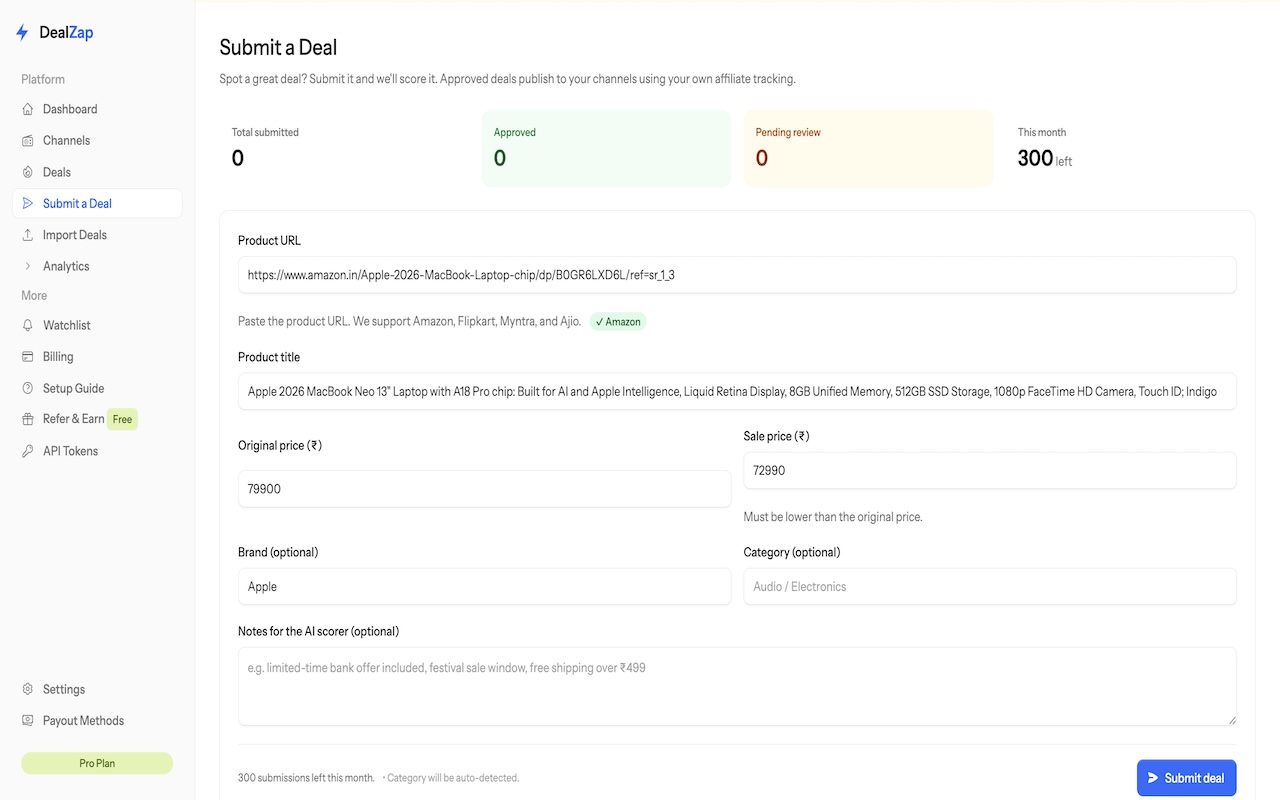This screenshot has width=1280, height=800.
Task: Click the Approved stat card
Action: [606, 148]
